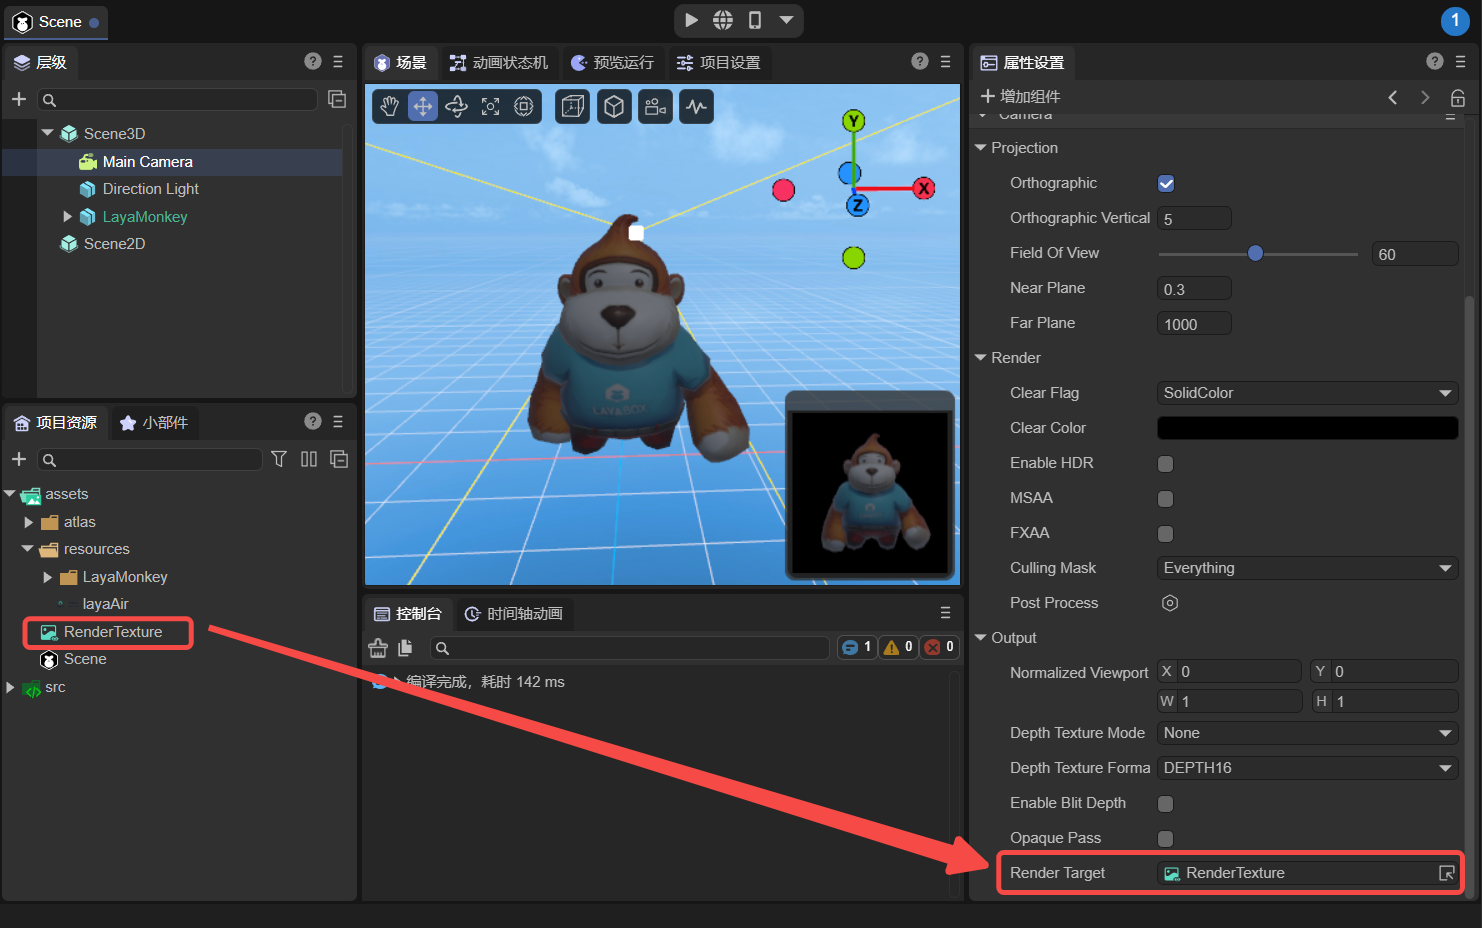Open the Culling Mask dropdown
The image size is (1482, 928).
pos(1306,568)
